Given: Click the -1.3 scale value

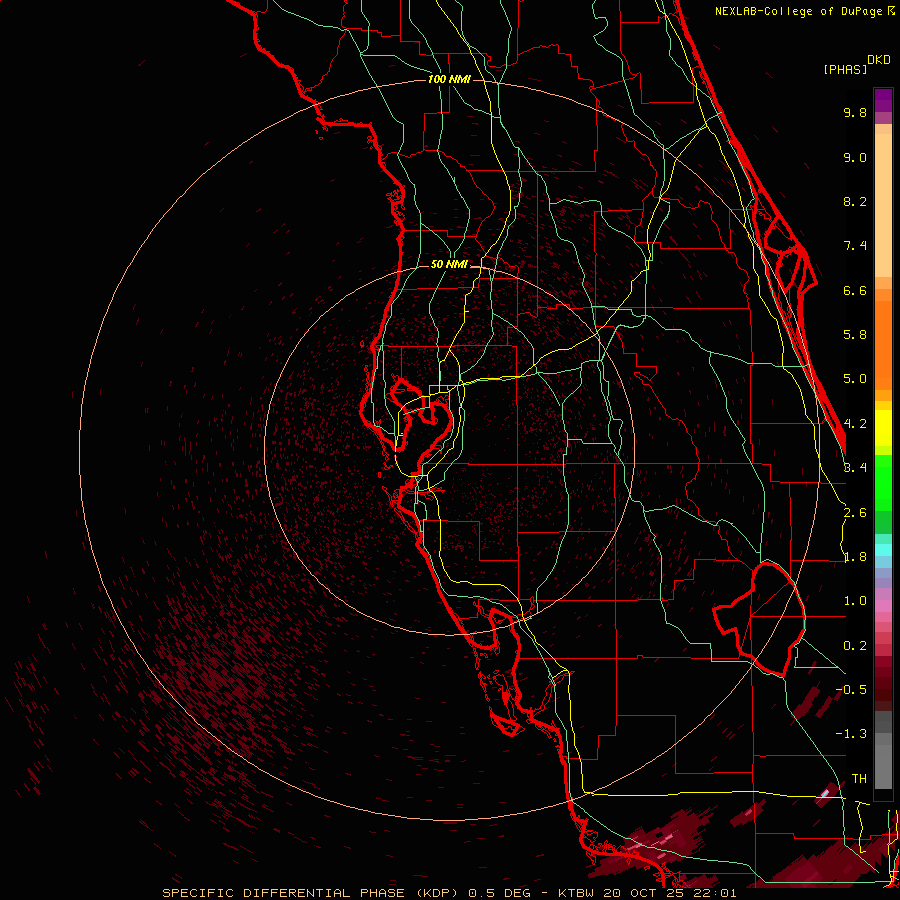Looking at the screenshot, I should tap(851, 734).
